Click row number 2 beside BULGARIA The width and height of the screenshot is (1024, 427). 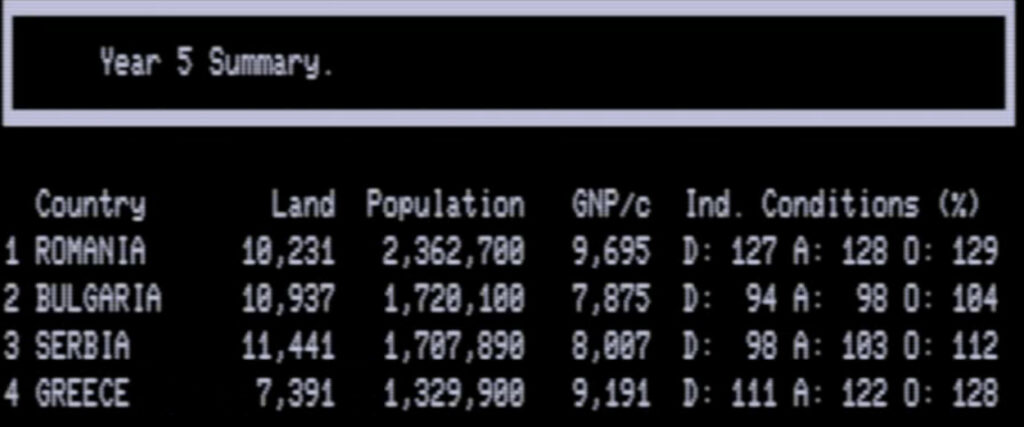[11, 299]
